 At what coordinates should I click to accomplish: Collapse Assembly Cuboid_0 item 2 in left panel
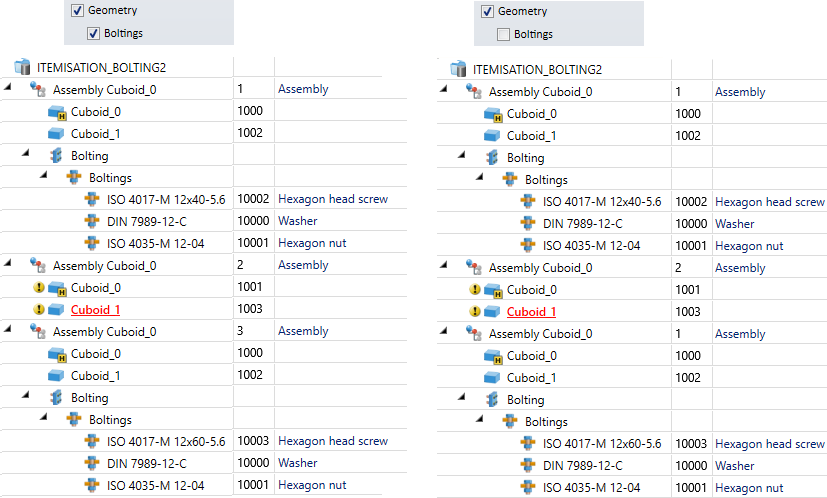click(x=9, y=265)
